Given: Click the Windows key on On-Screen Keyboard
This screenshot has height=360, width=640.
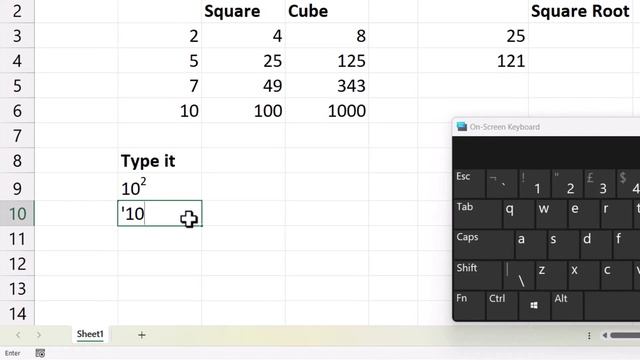Looking at the screenshot, I should click(534, 305).
